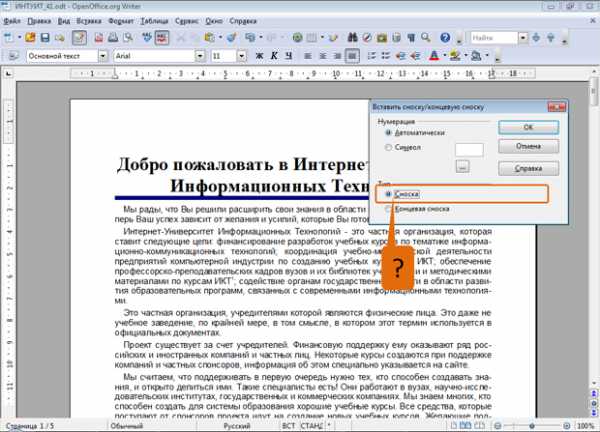Viewport: 600px width, 432px height.
Task: Toggle numbered list icon
Action: (x=371, y=56)
